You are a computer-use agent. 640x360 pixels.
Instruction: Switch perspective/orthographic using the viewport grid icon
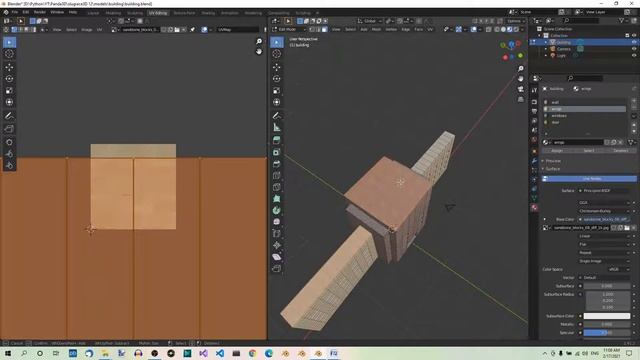pos(520,99)
